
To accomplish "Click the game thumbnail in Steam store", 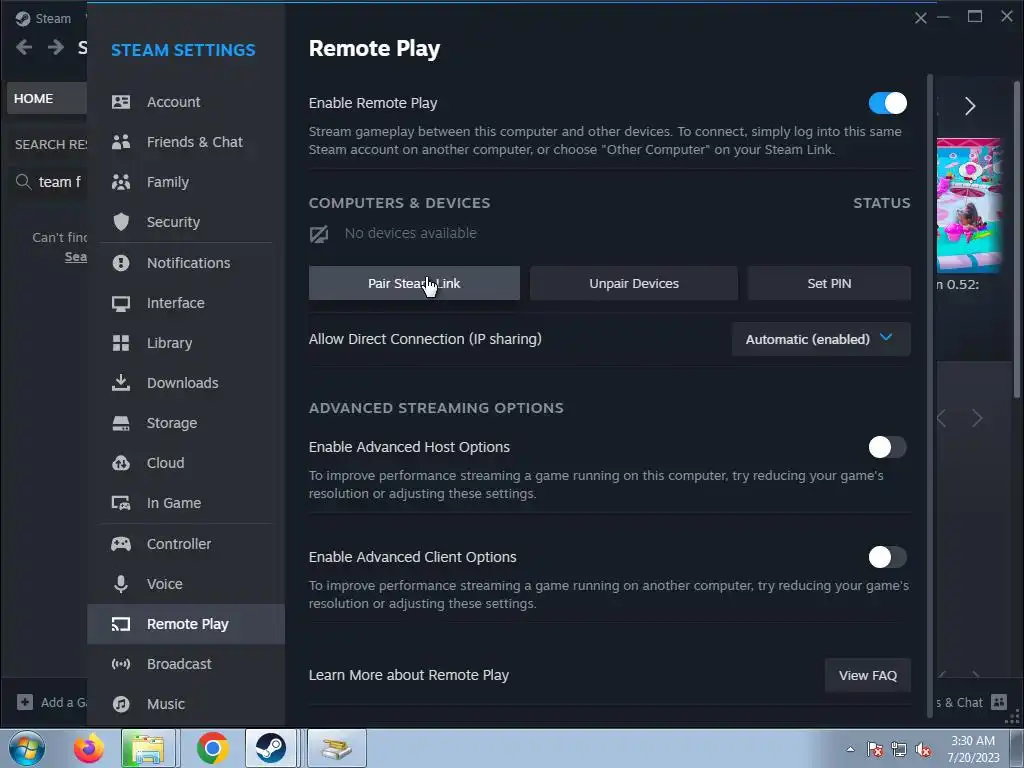I will [x=968, y=206].
